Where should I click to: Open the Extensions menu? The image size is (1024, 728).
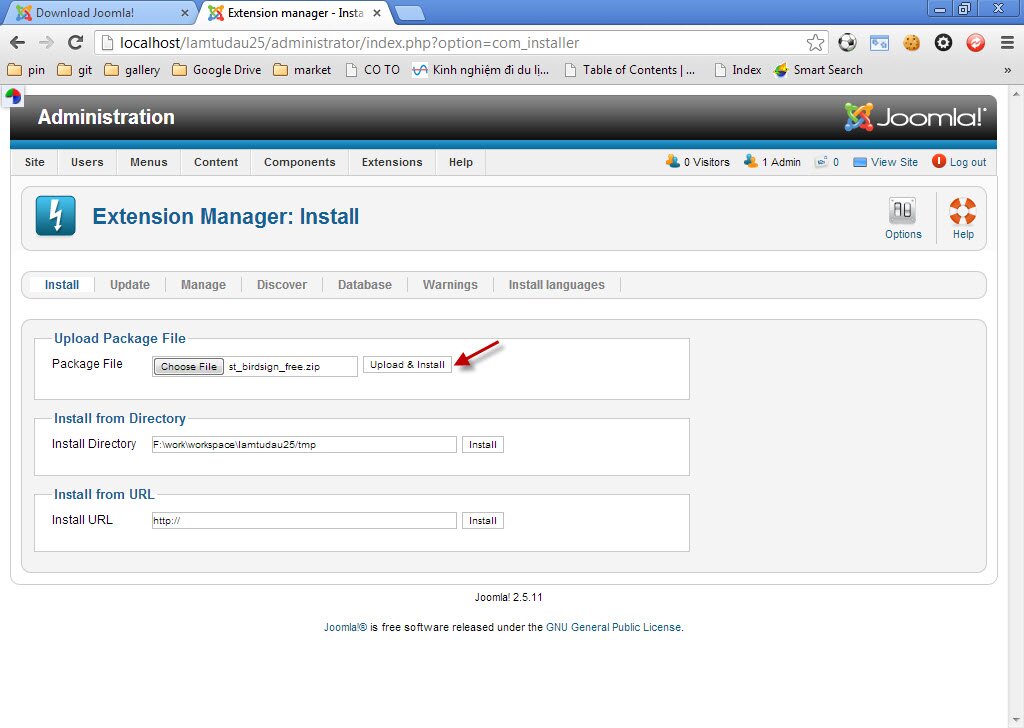point(391,161)
